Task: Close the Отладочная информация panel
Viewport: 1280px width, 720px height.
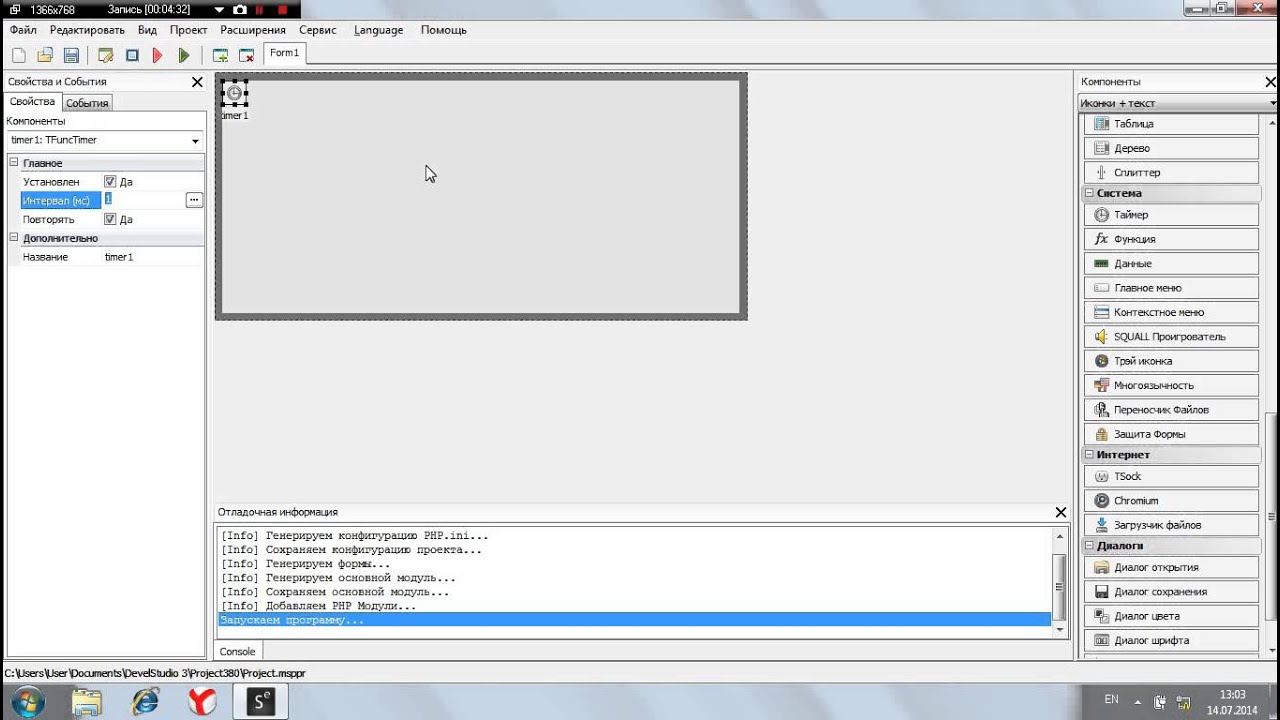Action: click(1061, 512)
